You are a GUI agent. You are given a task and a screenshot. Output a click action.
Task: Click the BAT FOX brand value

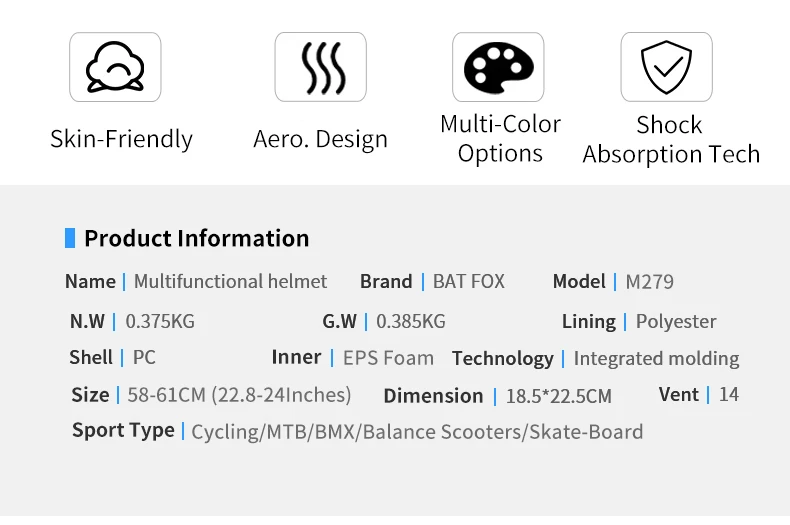coord(468,282)
